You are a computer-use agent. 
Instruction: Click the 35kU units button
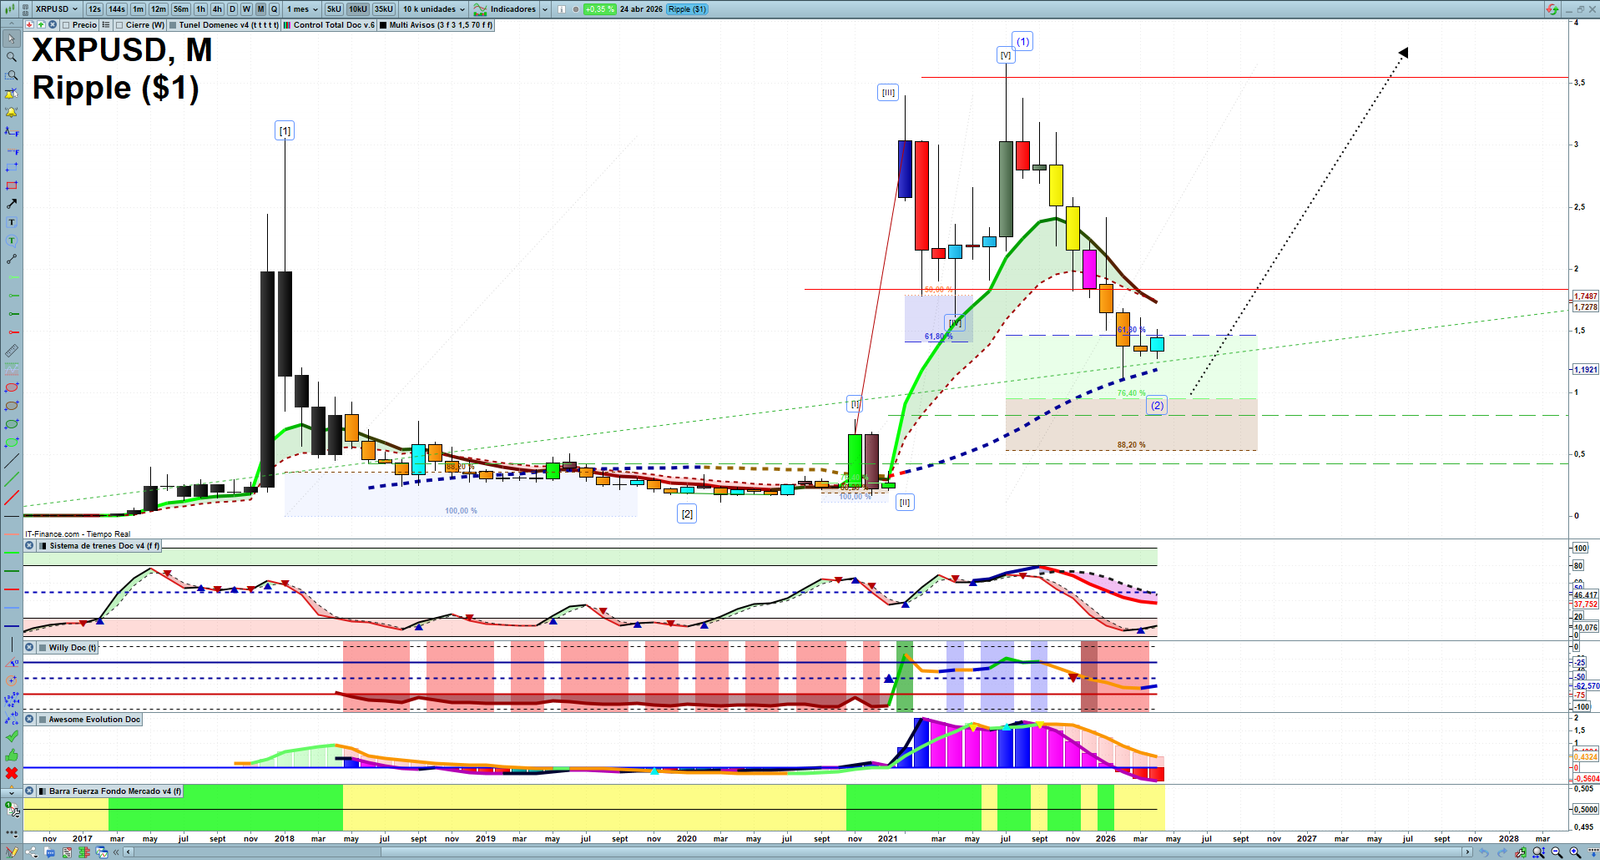(384, 9)
